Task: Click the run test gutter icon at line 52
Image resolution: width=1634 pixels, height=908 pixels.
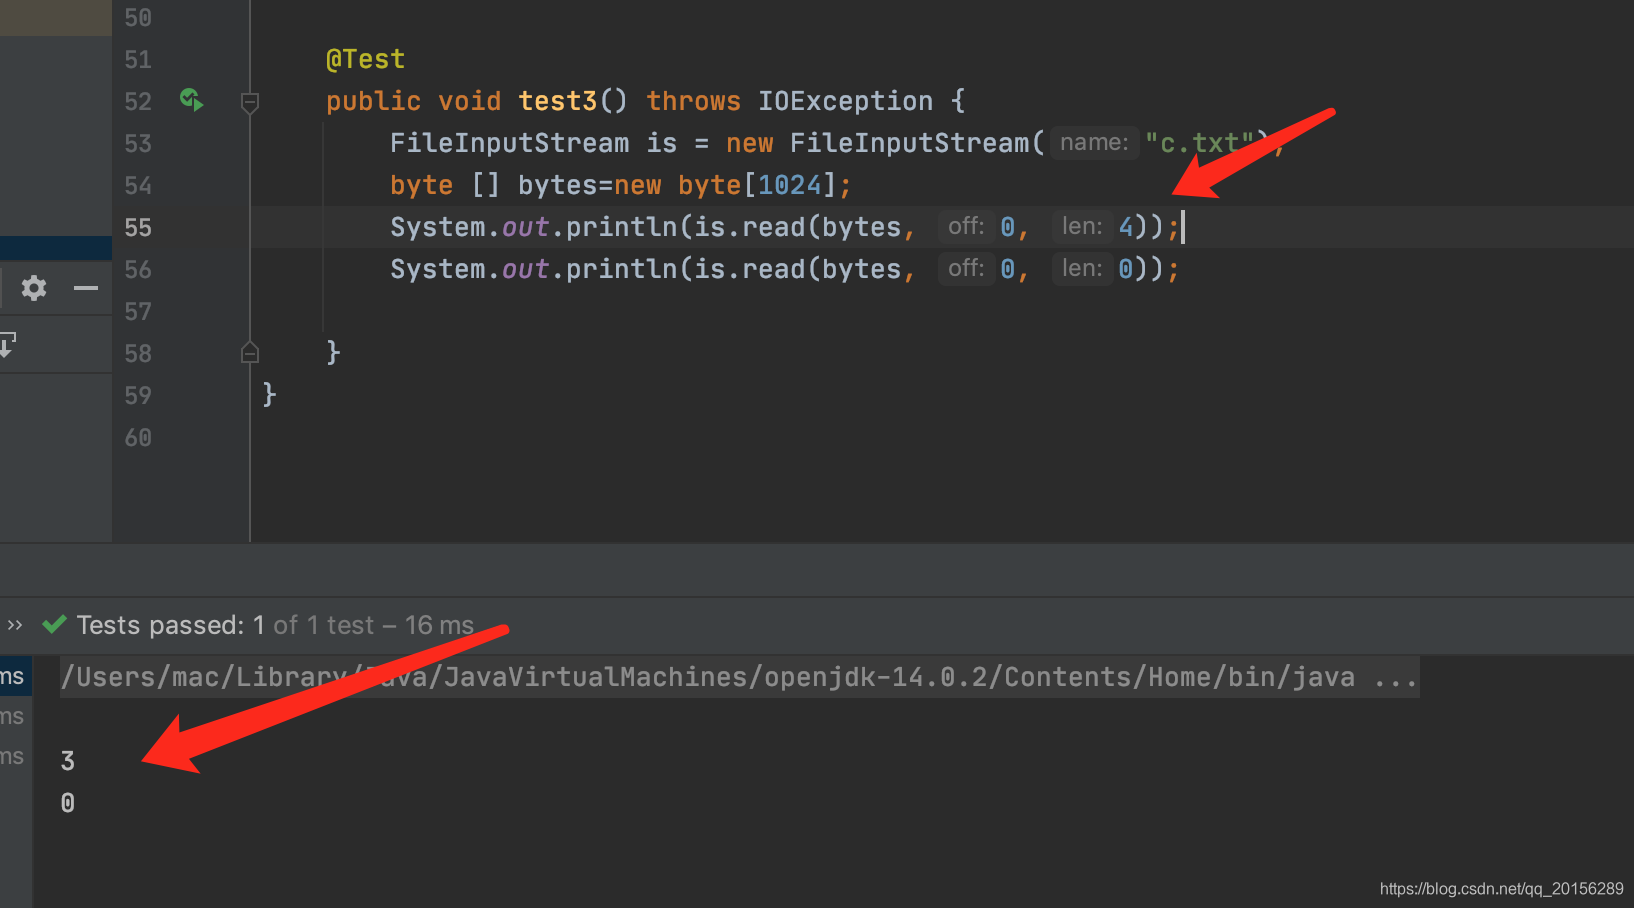Action: [x=191, y=100]
